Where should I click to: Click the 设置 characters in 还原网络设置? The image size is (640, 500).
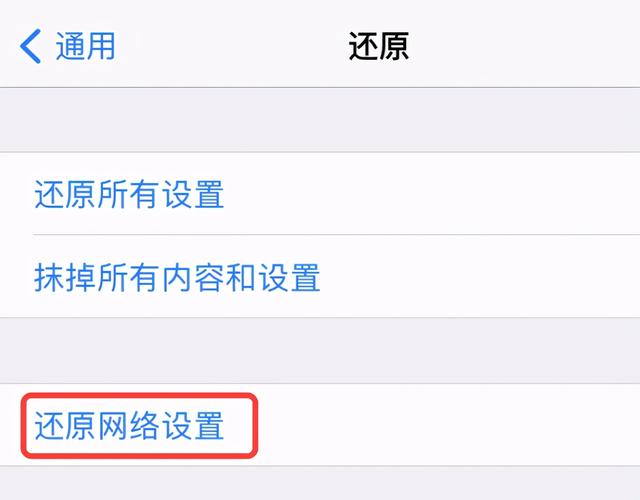pyautogui.click(x=193, y=425)
